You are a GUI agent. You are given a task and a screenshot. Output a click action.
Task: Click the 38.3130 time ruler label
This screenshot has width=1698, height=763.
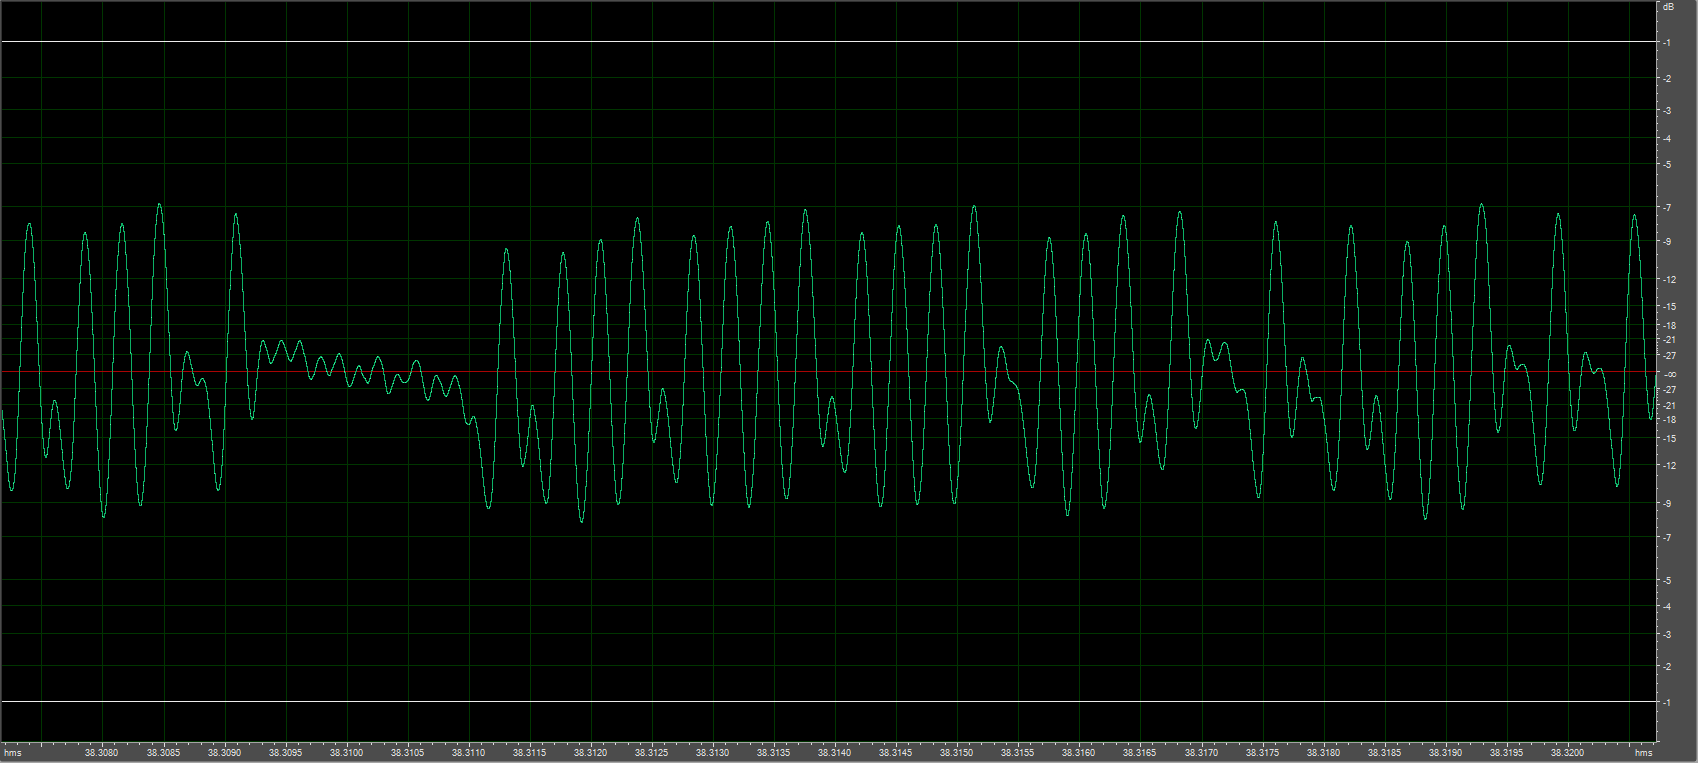tap(713, 753)
